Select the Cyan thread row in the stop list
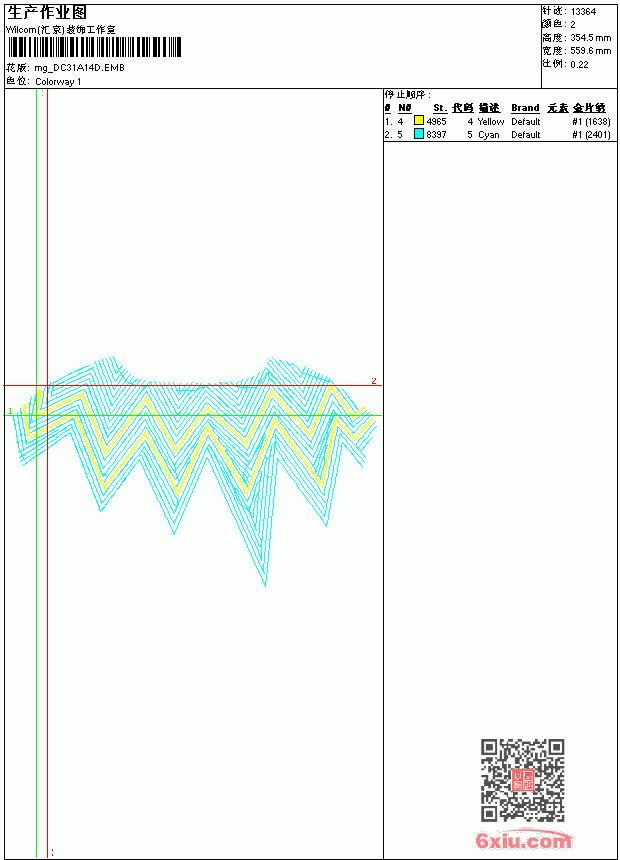The width and height of the screenshot is (620, 860). tap(498, 134)
